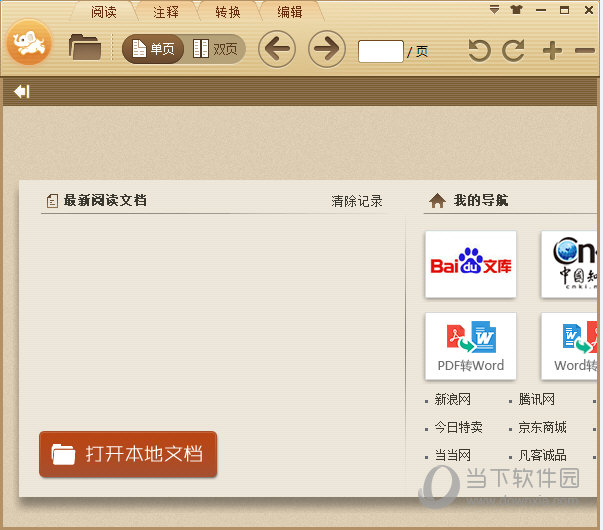Screen dimensions: 603x530
Task: Open the Word转 conversion tile
Action: point(569,346)
